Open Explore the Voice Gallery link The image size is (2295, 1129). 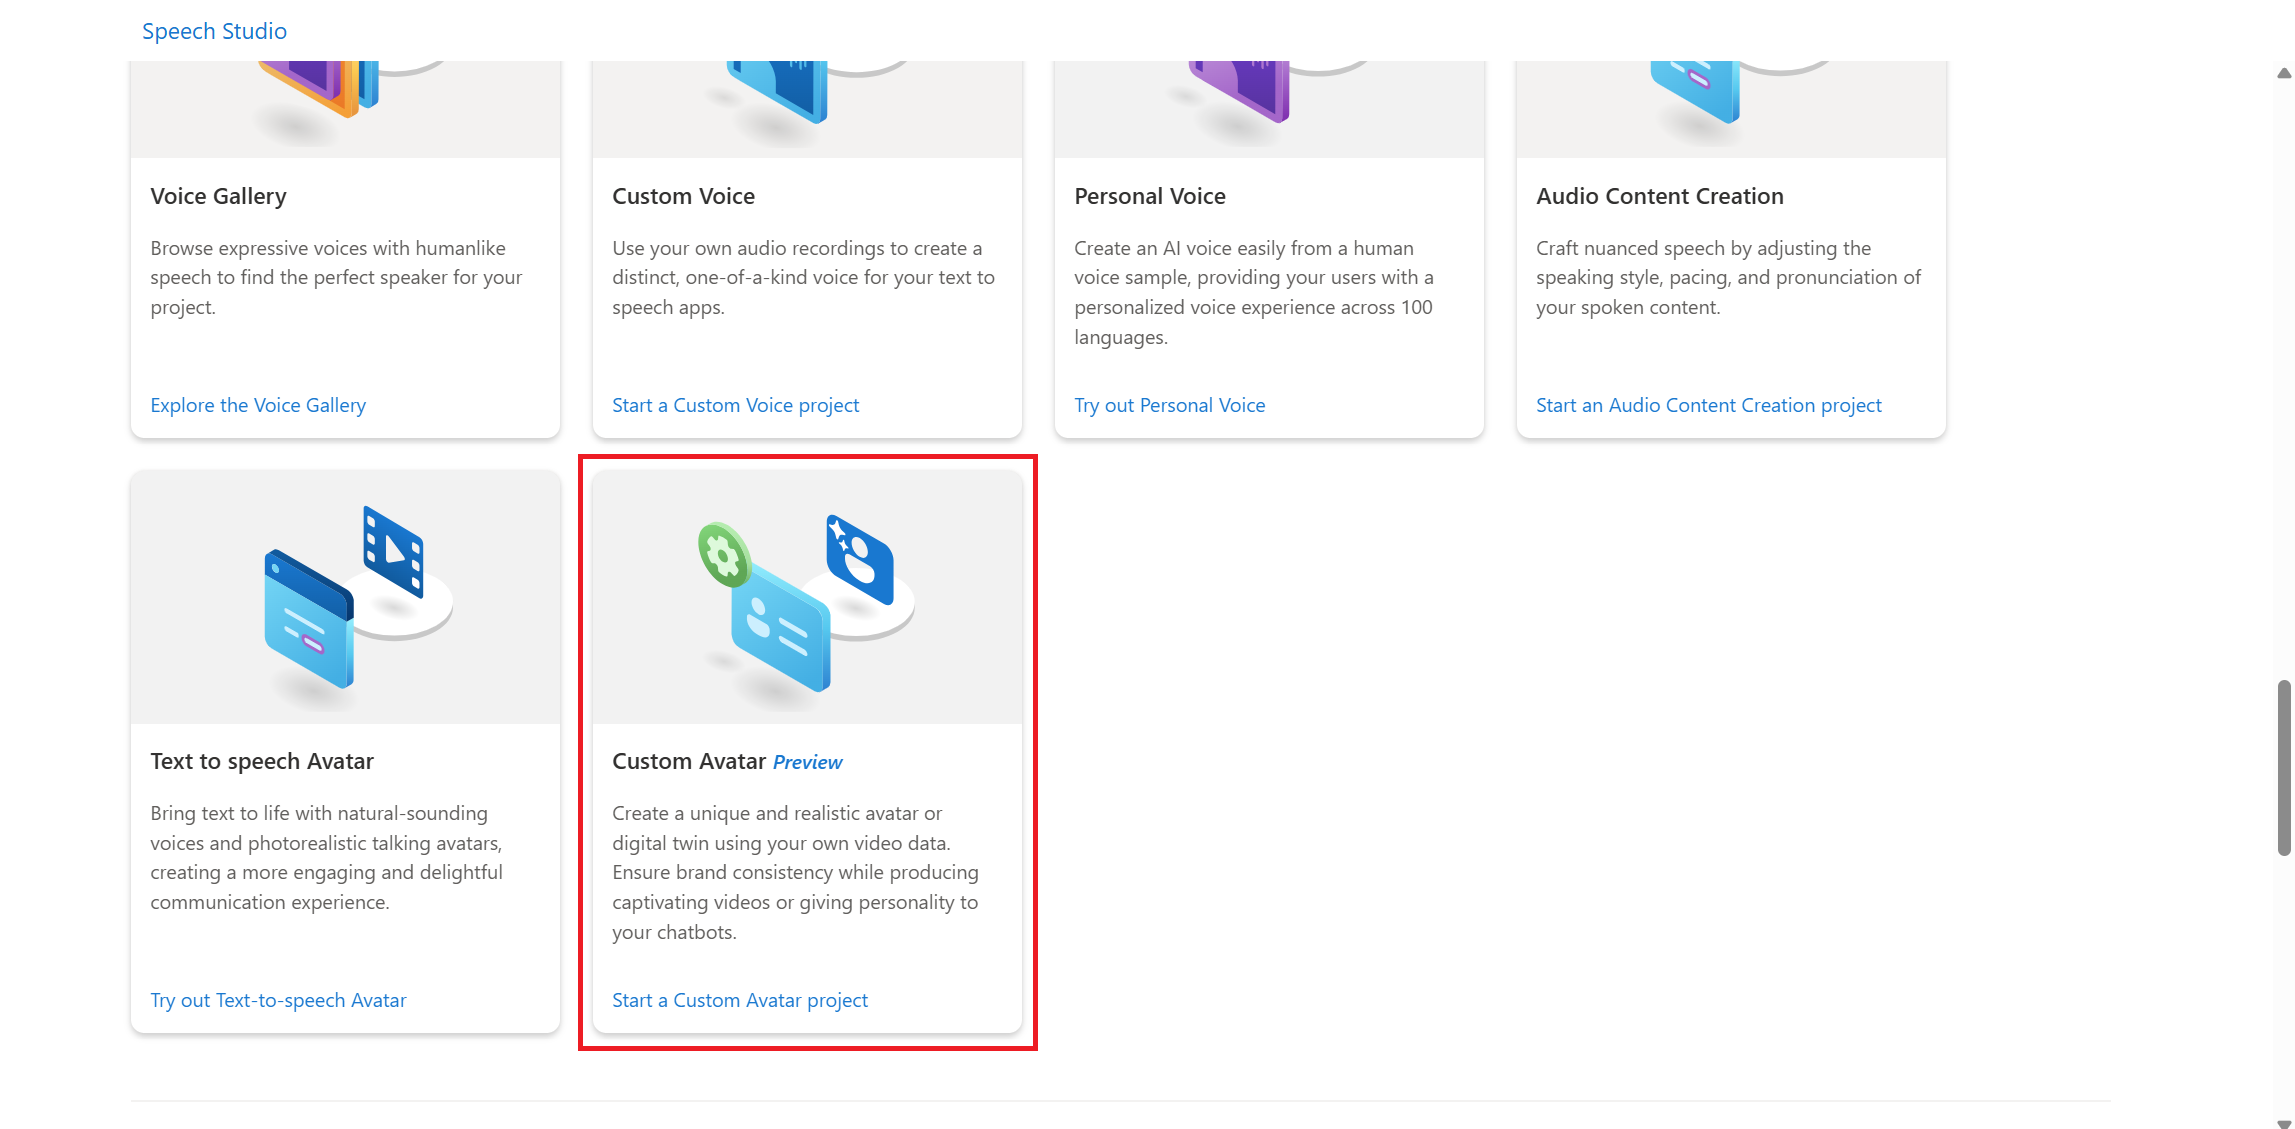point(258,405)
